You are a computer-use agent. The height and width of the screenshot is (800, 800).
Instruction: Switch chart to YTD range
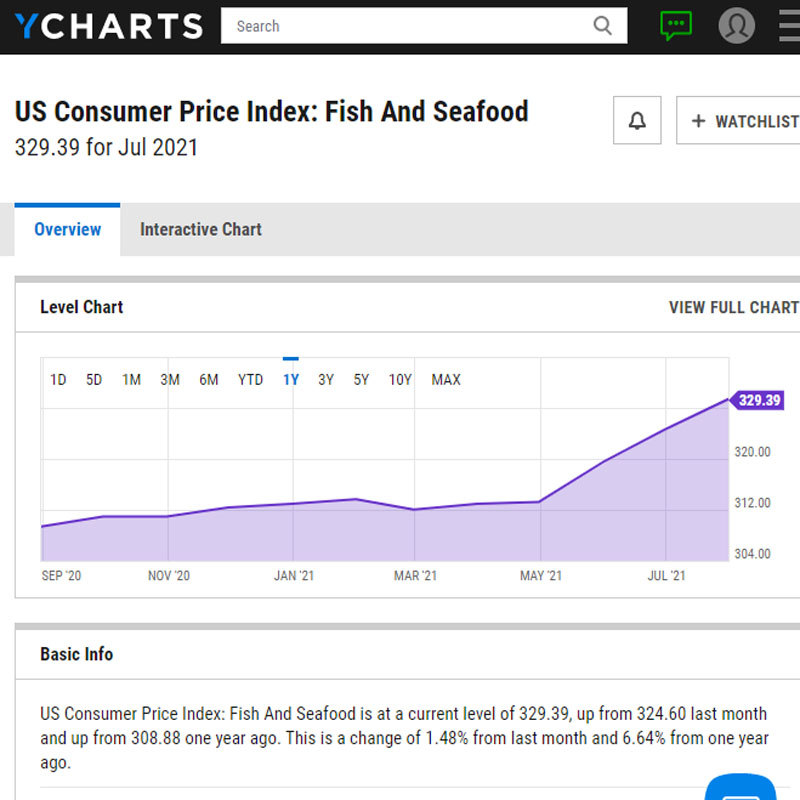pyautogui.click(x=250, y=379)
